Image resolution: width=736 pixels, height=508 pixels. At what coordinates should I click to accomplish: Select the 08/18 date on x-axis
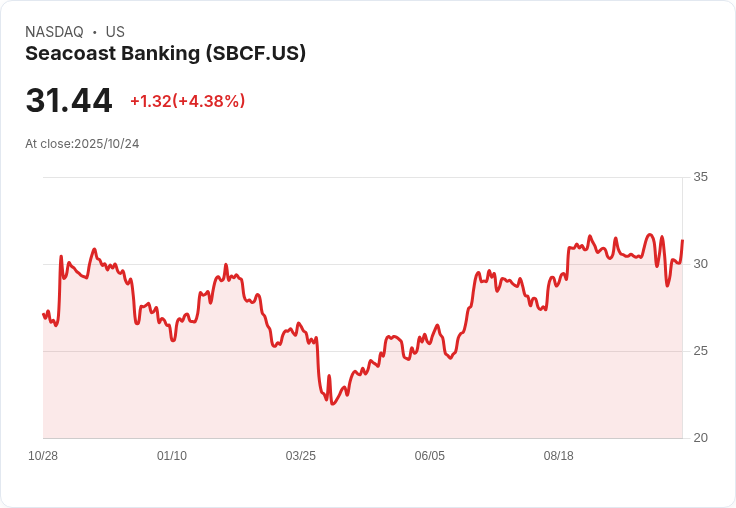(x=558, y=456)
